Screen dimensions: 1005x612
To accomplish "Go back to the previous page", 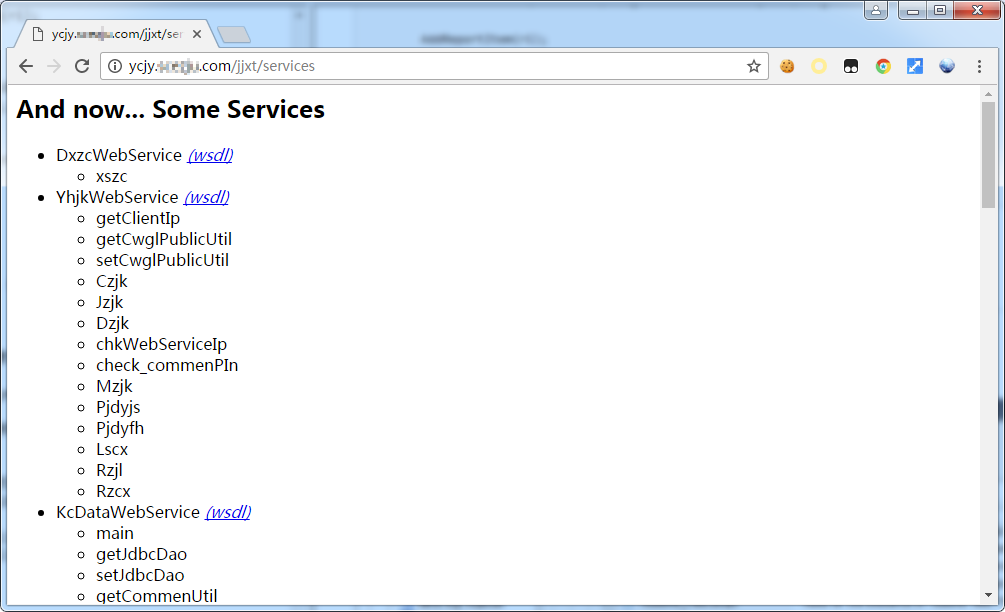I will 26,66.
